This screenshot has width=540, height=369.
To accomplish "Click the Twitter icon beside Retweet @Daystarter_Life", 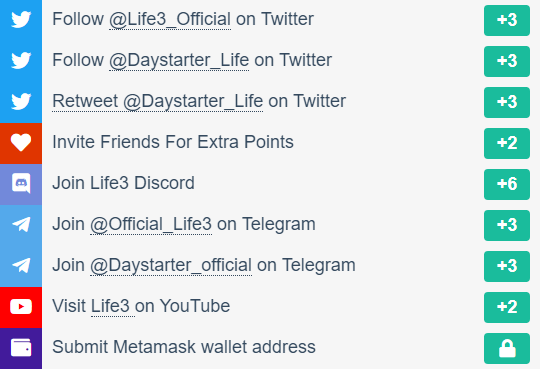I will point(21,102).
